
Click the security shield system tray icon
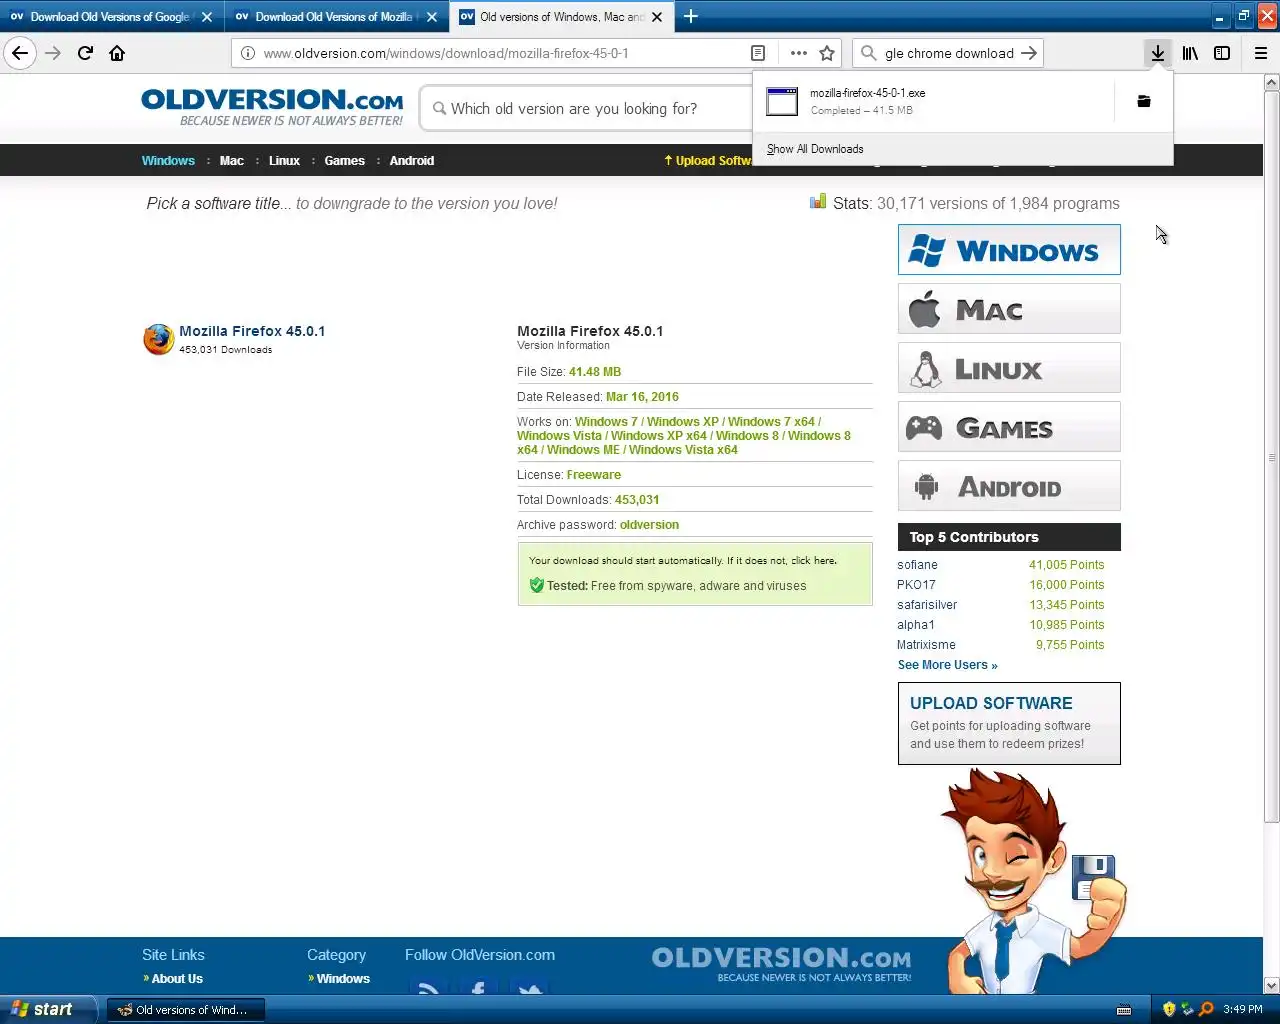pyautogui.click(x=1169, y=1009)
